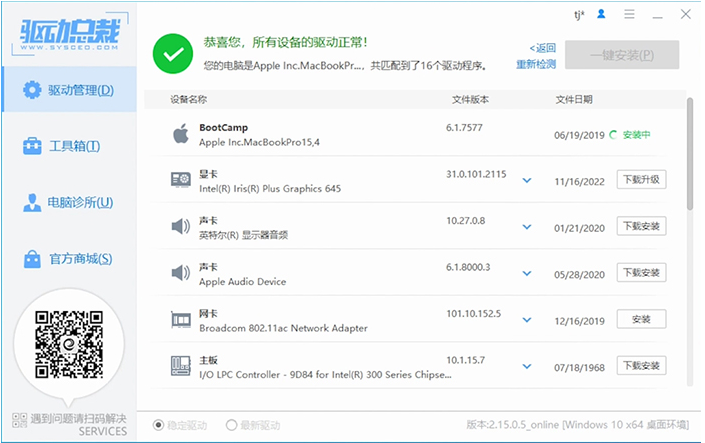Click the Apple Inc.MacBookPro15,4 text

[259, 142]
